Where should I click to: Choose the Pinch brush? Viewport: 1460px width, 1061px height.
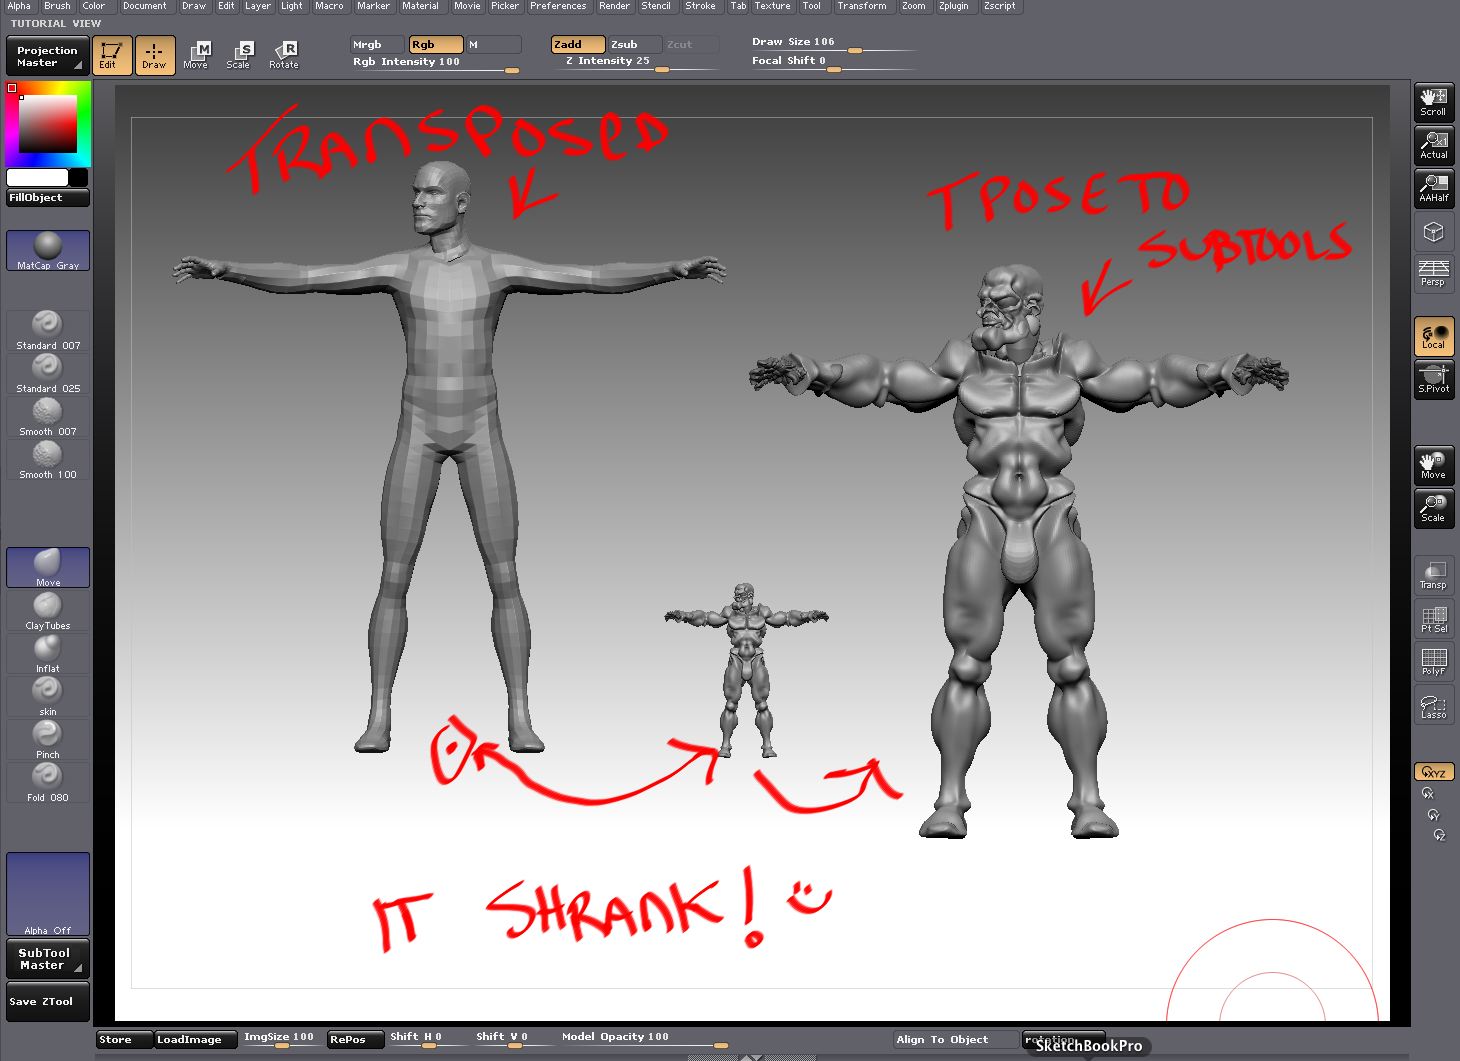point(47,739)
